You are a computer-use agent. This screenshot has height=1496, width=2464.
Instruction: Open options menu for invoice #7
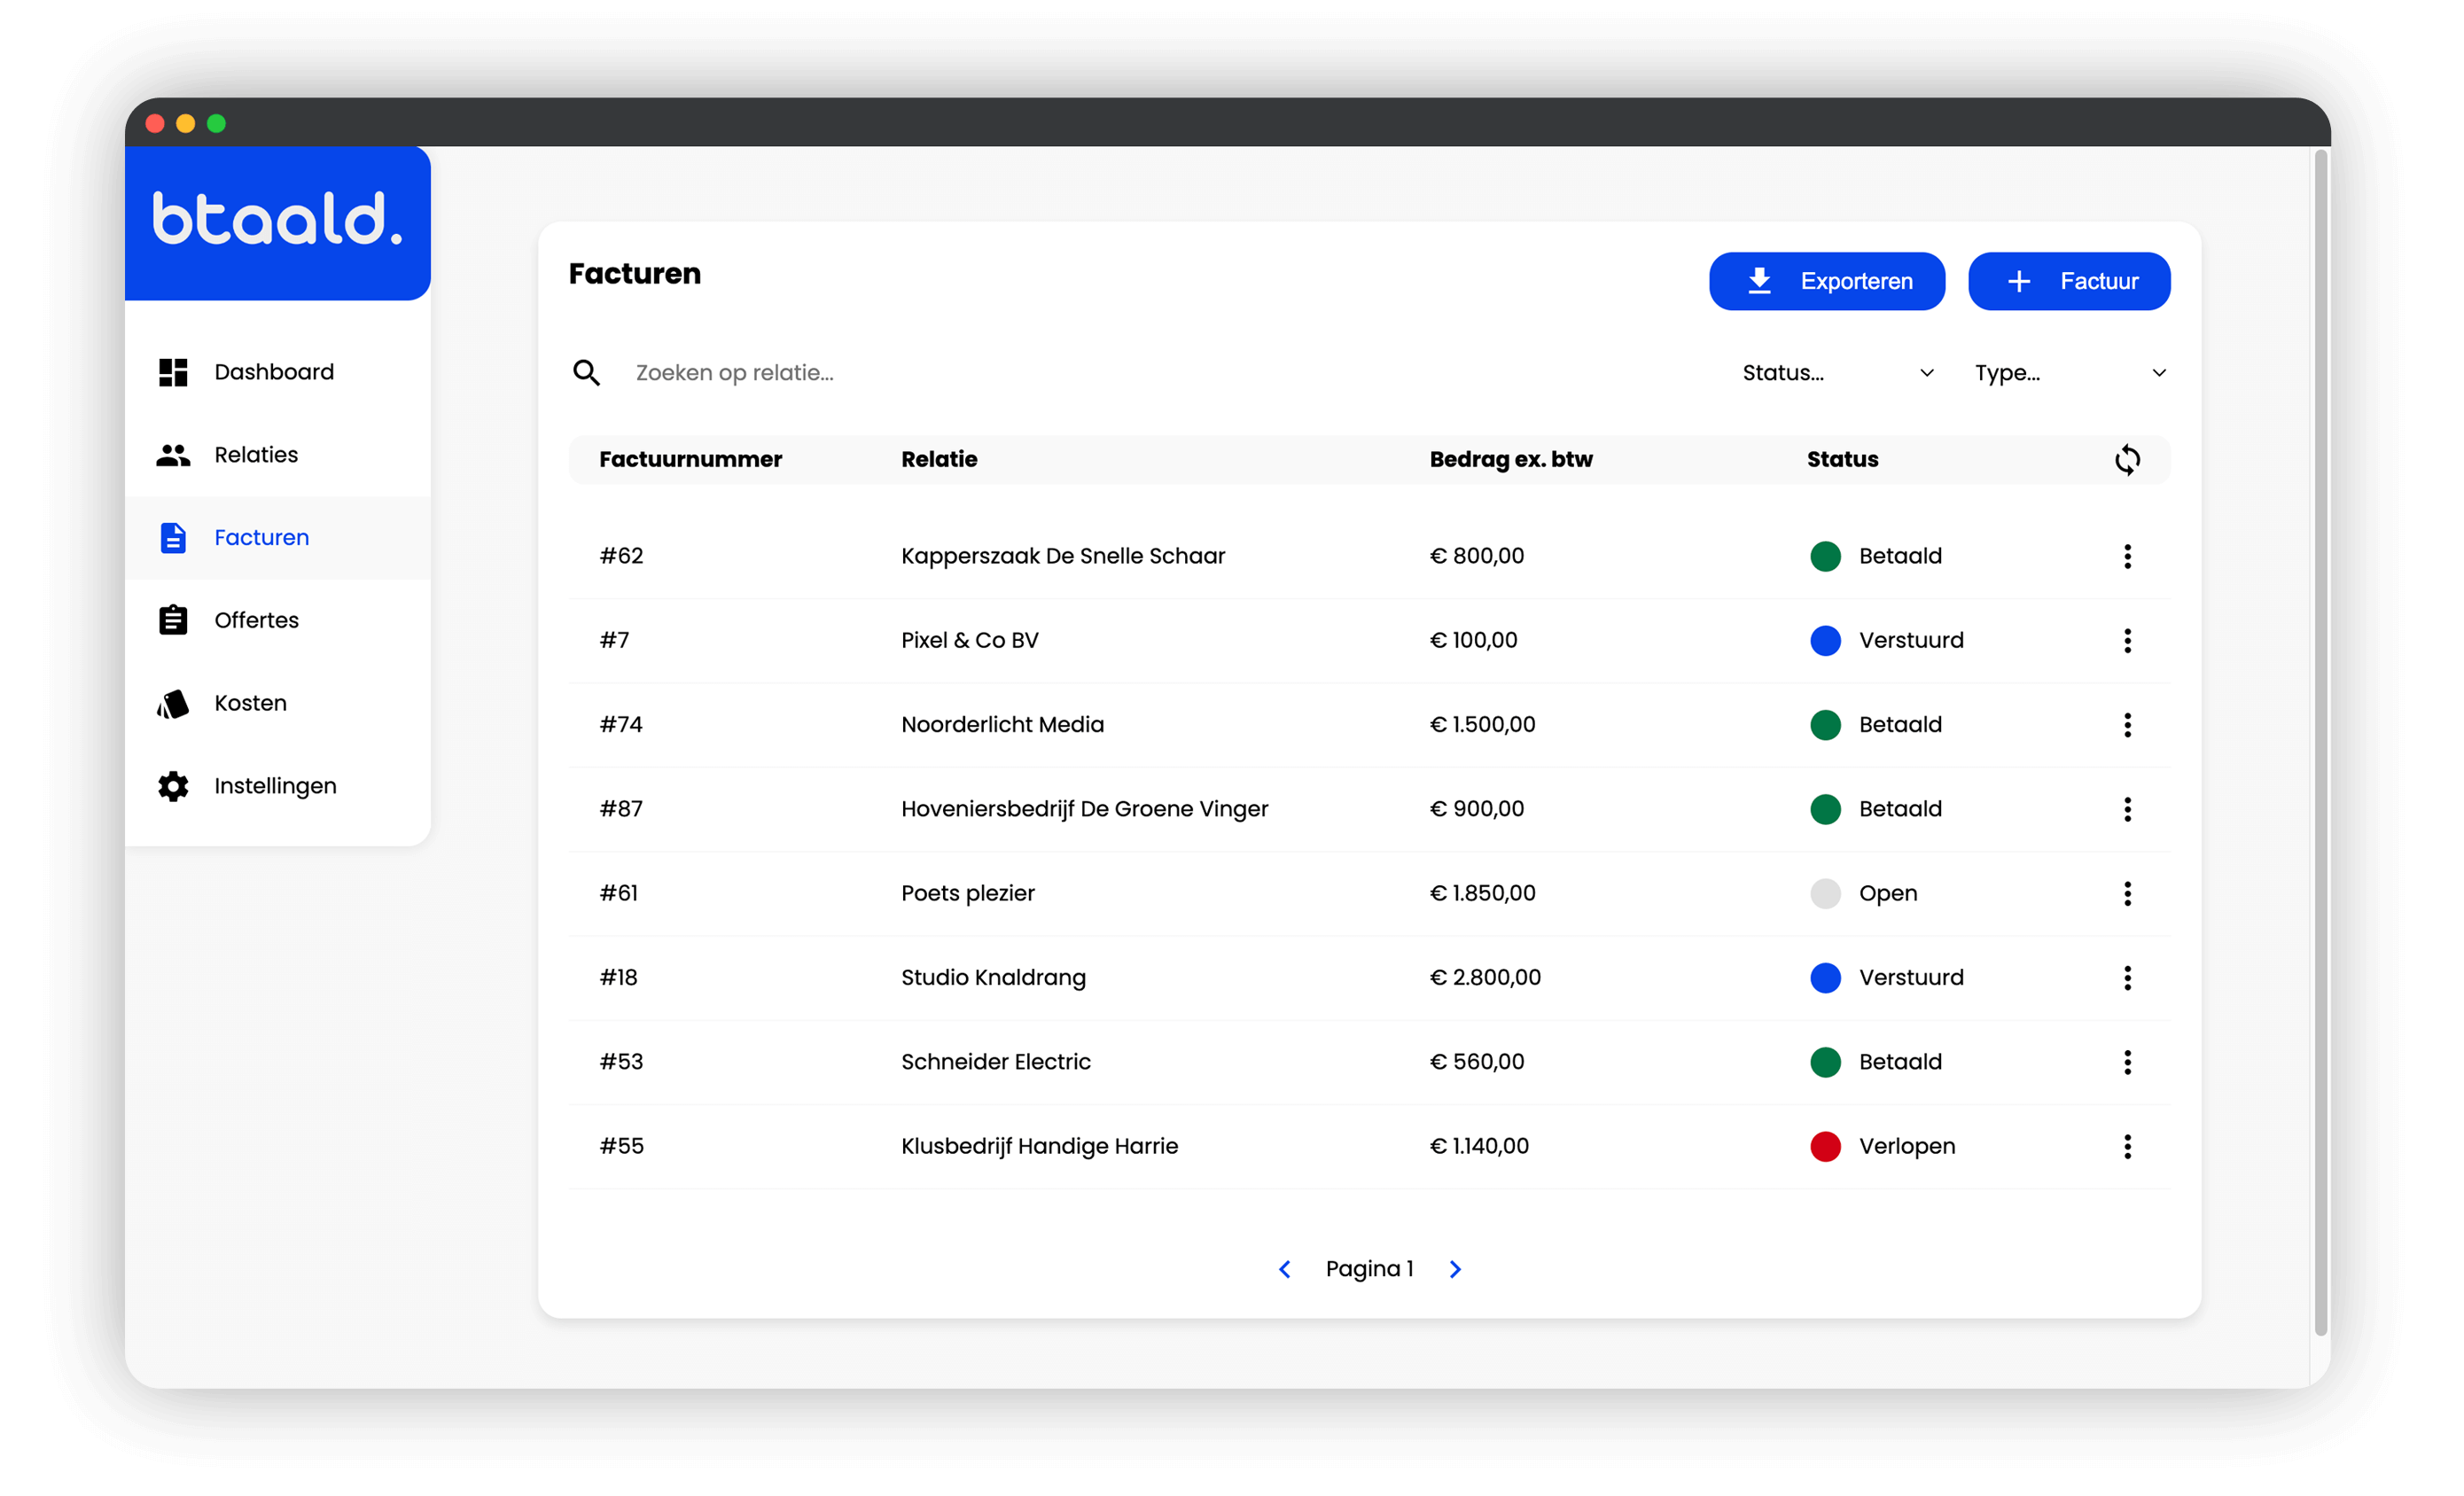pyautogui.click(x=2127, y=640)
